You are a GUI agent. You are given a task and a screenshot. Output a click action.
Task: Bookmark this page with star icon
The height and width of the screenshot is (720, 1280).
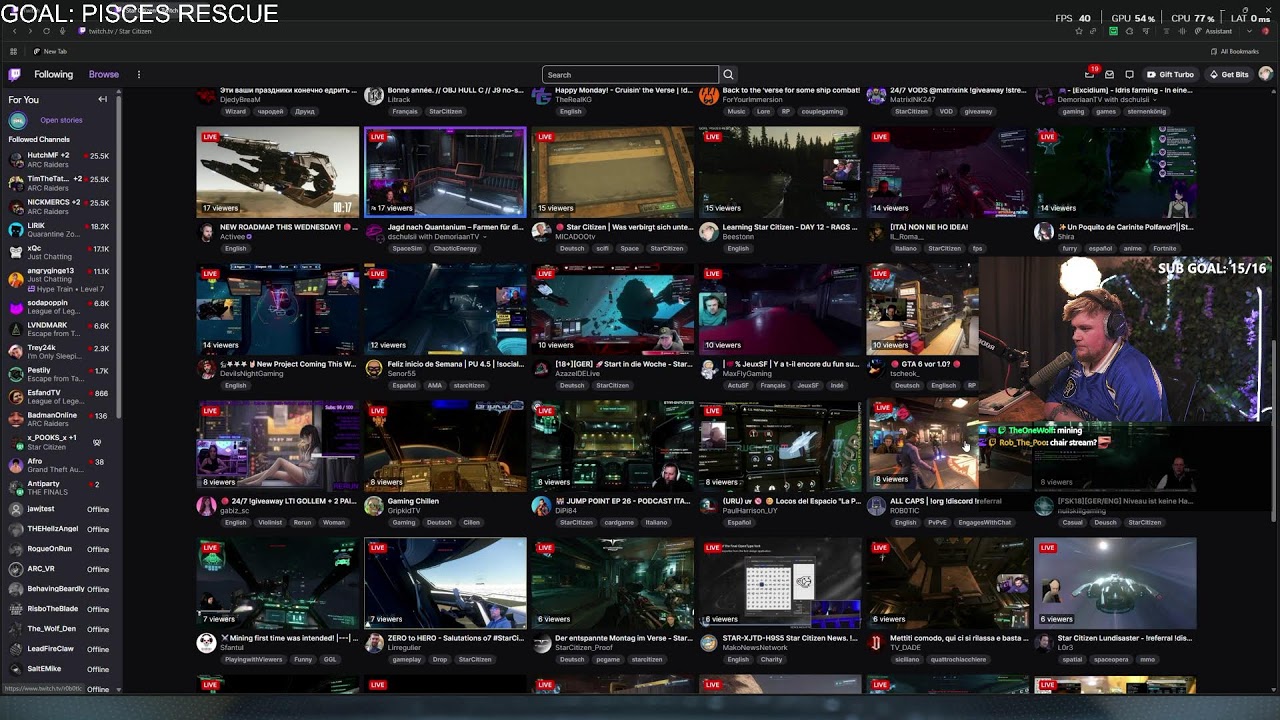click(1078, 31)
